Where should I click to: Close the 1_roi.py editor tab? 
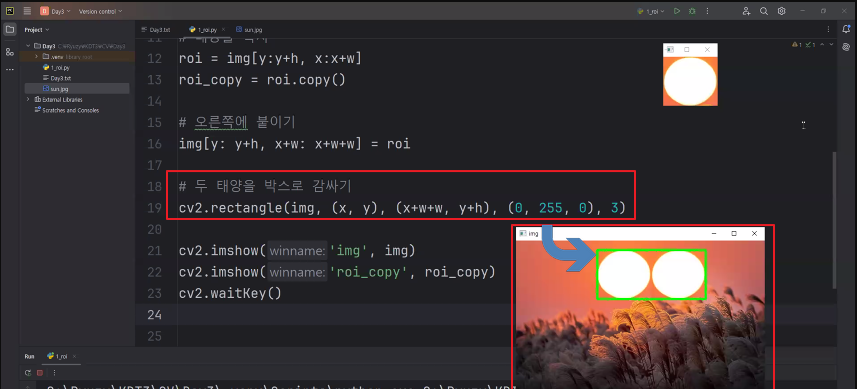pos(223,30)
